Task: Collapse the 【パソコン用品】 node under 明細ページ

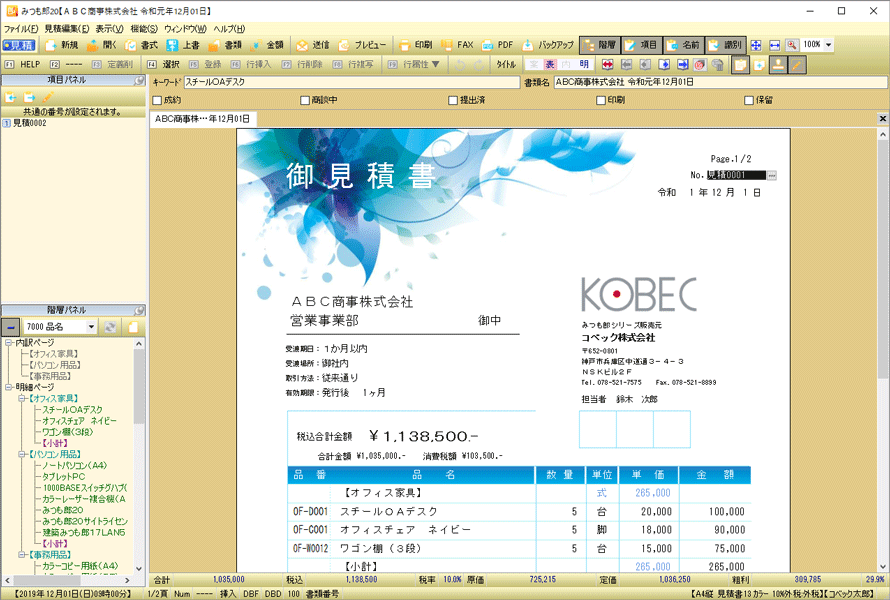Action: click(23, 454)
